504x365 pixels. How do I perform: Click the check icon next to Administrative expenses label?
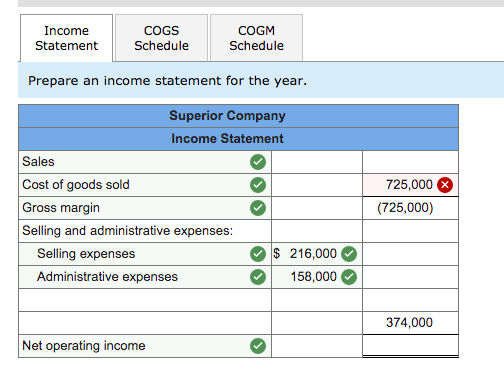coord(258,277)
